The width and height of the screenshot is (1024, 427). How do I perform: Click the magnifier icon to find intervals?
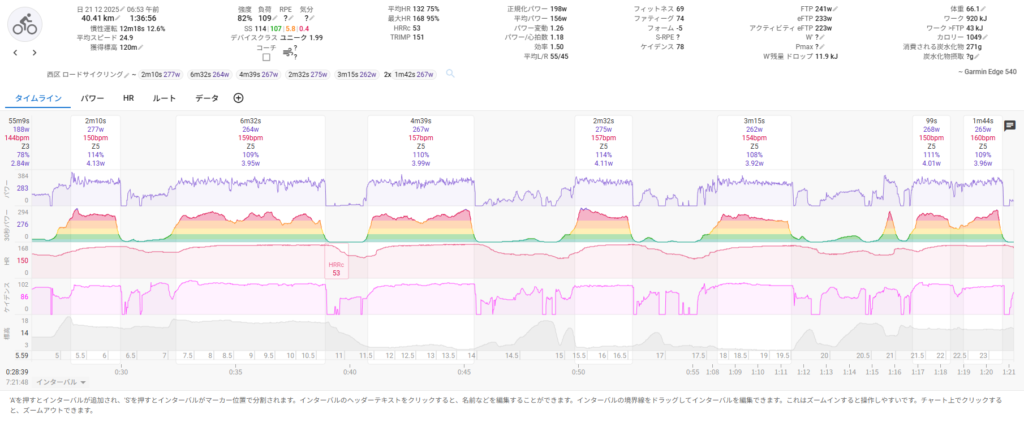[450, 74]
